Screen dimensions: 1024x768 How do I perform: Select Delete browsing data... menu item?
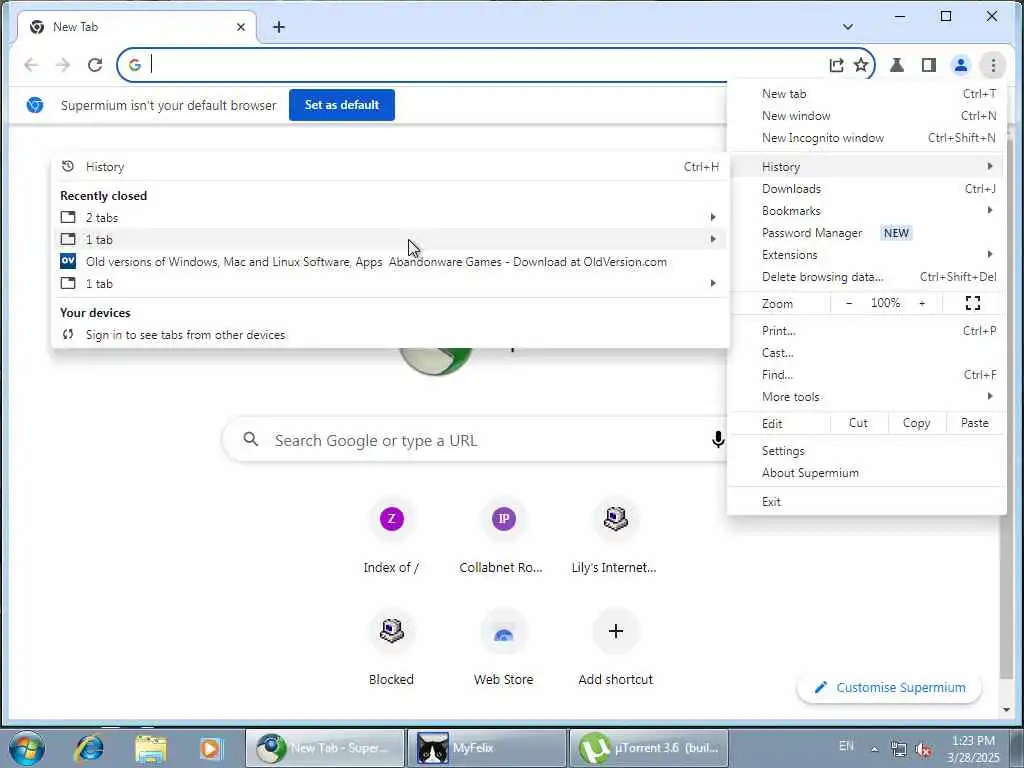coord(867,277)
